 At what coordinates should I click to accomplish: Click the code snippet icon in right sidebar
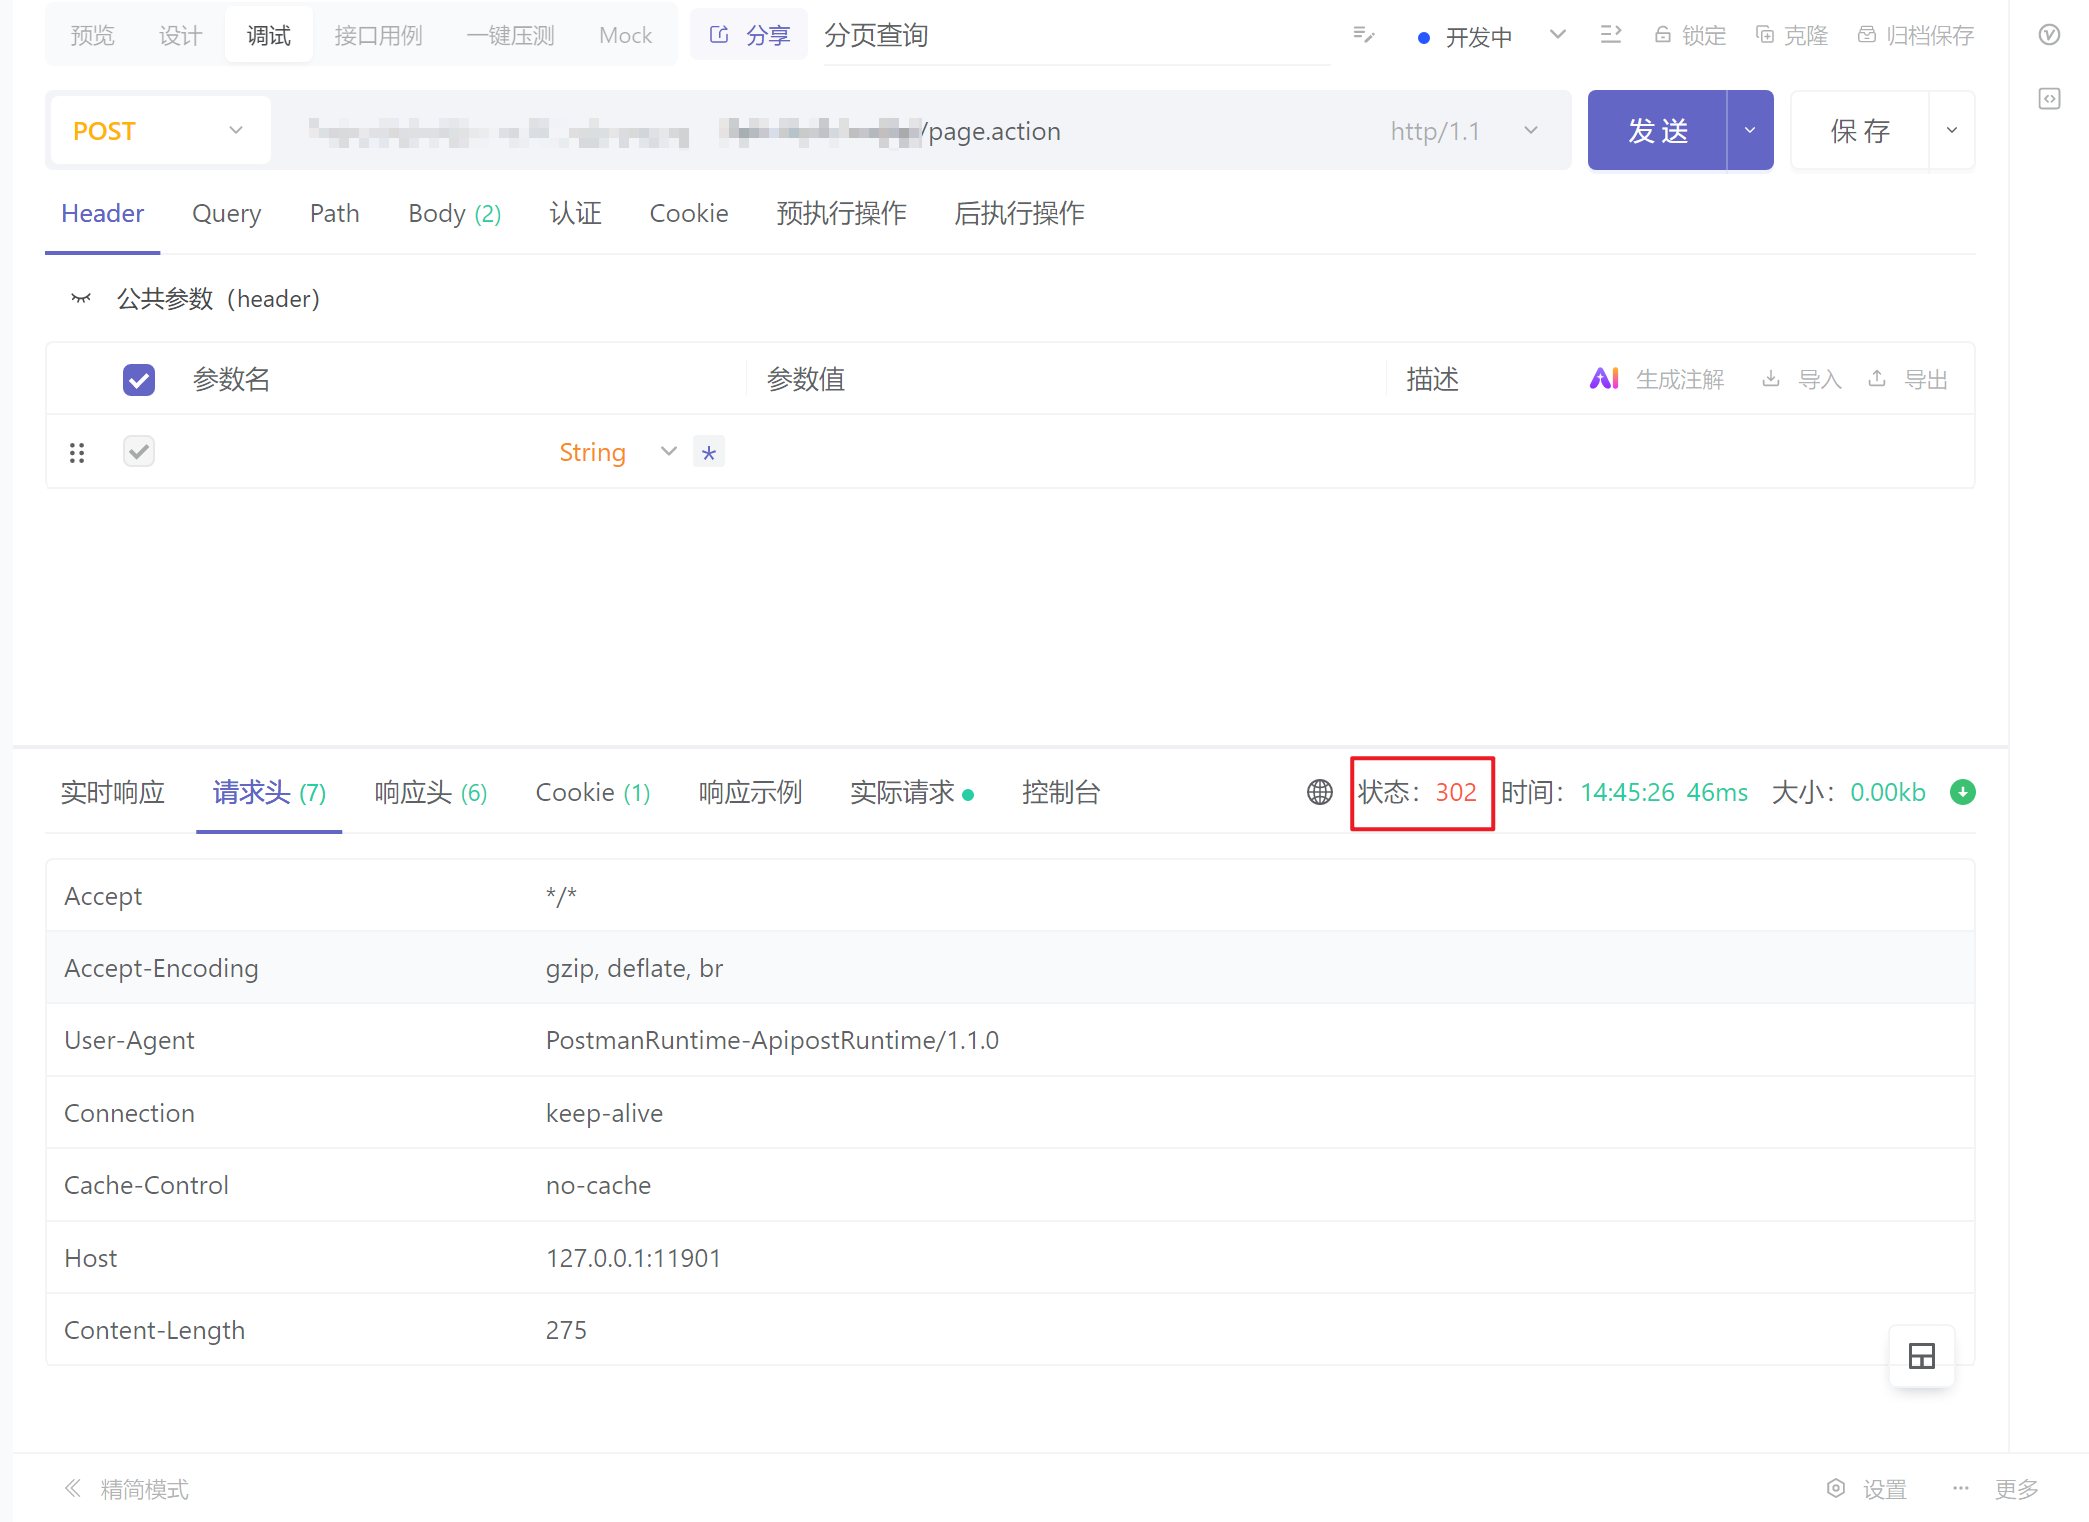coord(2049,98)
